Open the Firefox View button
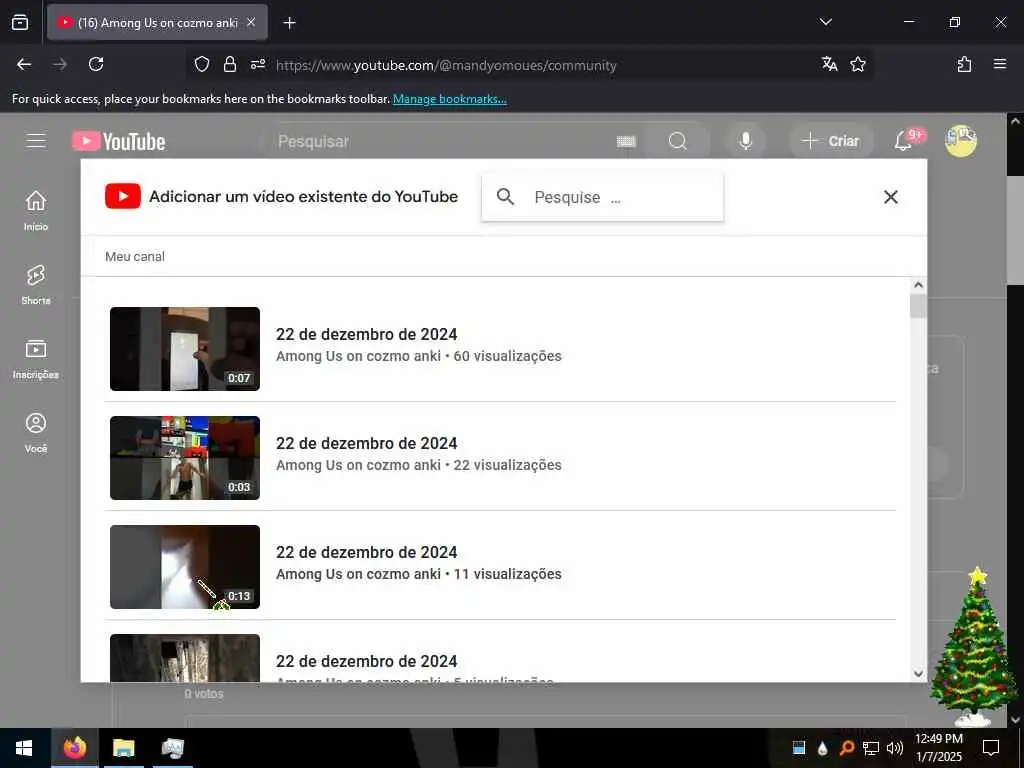 pos(20,22)
